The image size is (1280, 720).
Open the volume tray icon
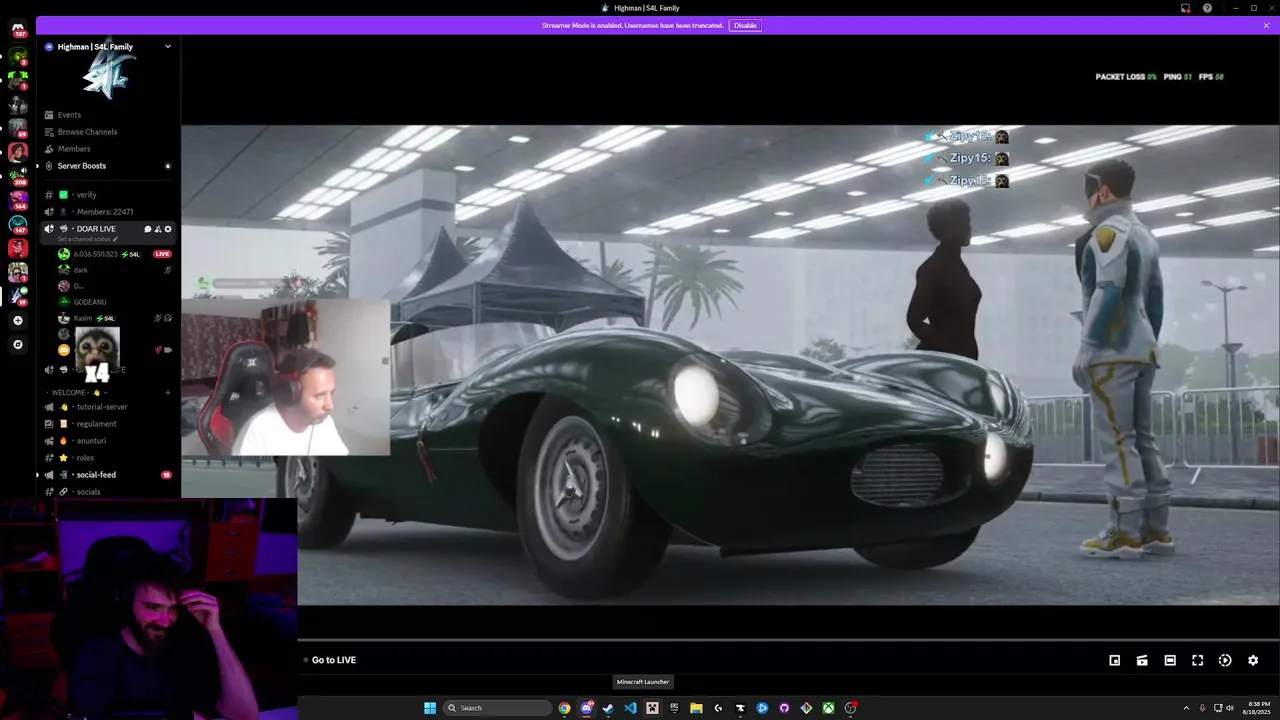1230,708
